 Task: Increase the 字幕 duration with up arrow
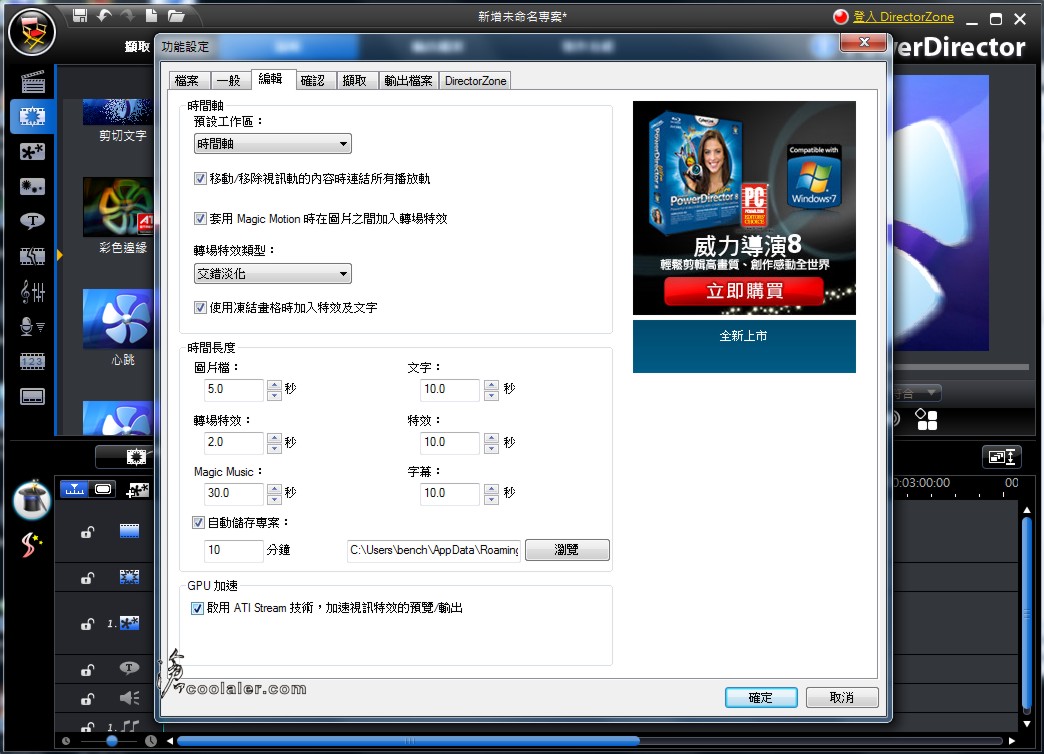491,488
